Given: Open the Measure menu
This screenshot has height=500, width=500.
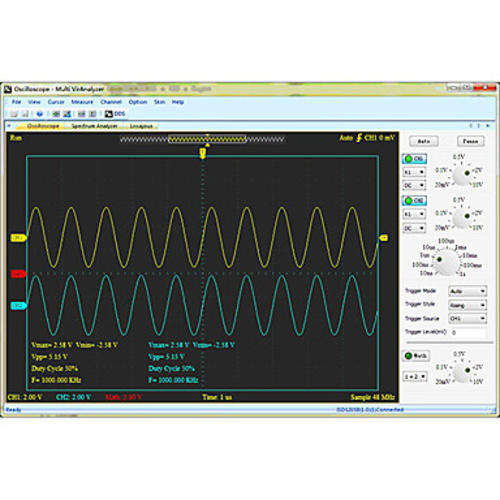Looking at the screenshot, I should (82, 102).
